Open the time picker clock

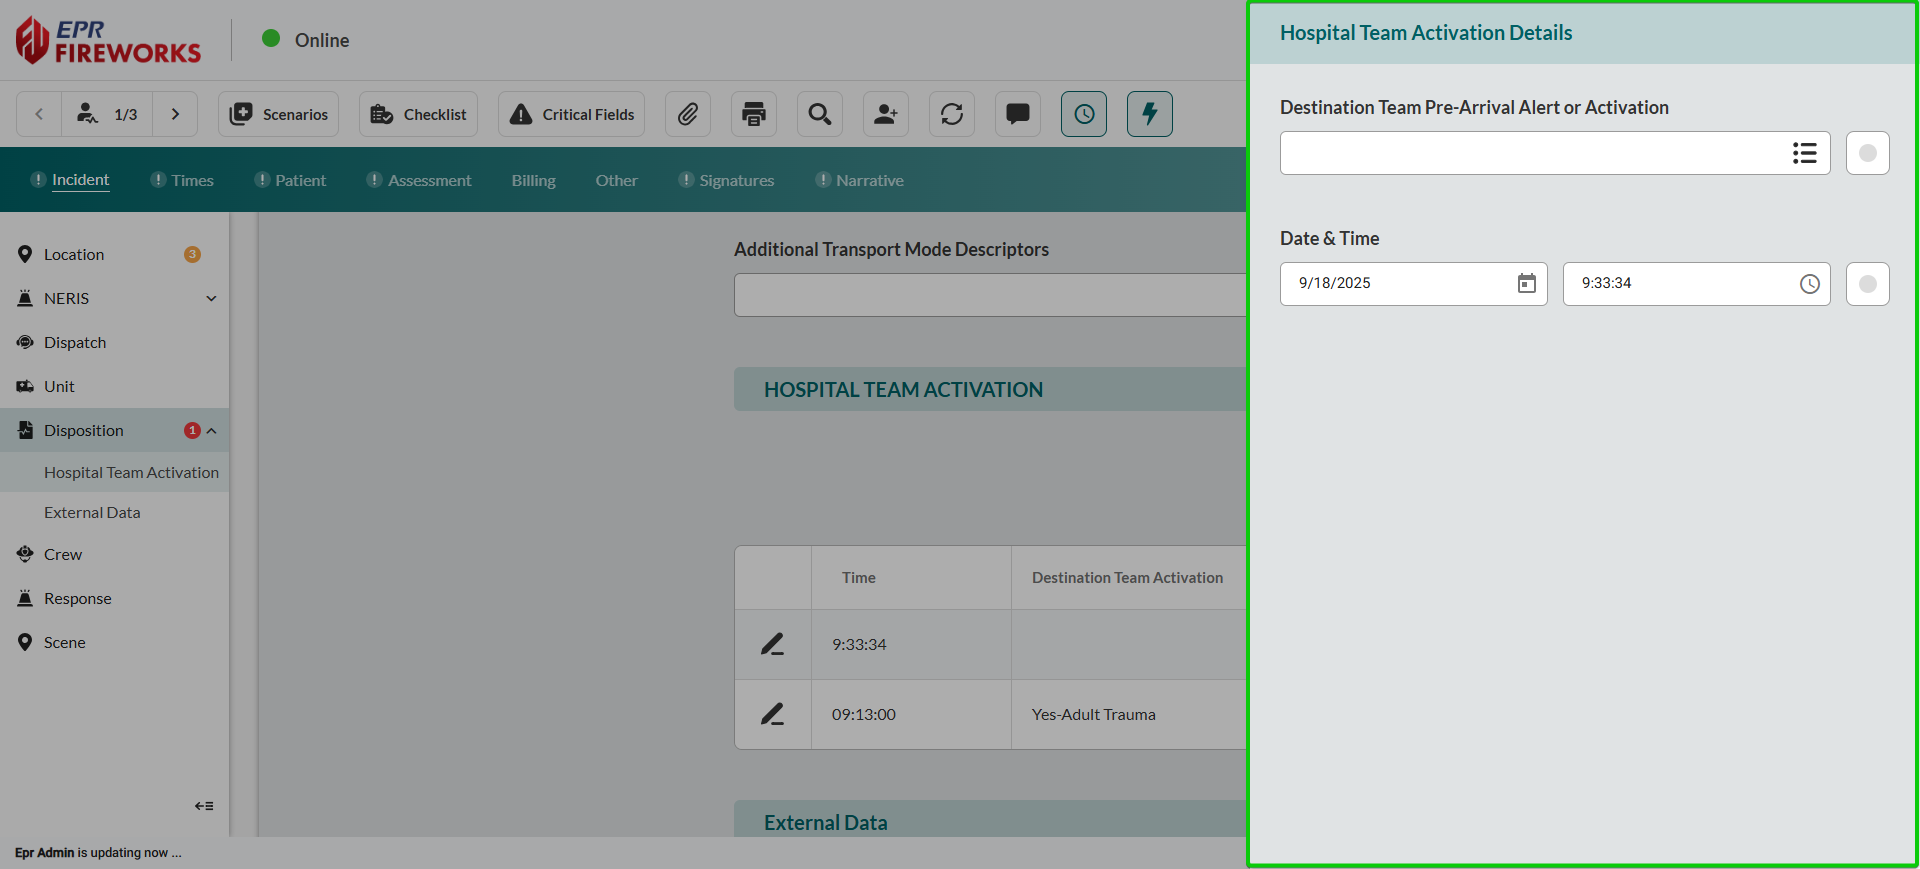click(x=1809, y=284)
